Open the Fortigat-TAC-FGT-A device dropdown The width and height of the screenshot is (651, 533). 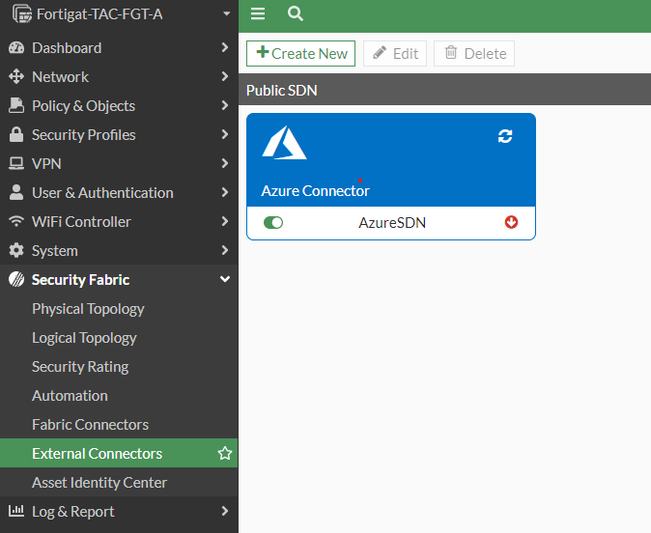[227, 15]
